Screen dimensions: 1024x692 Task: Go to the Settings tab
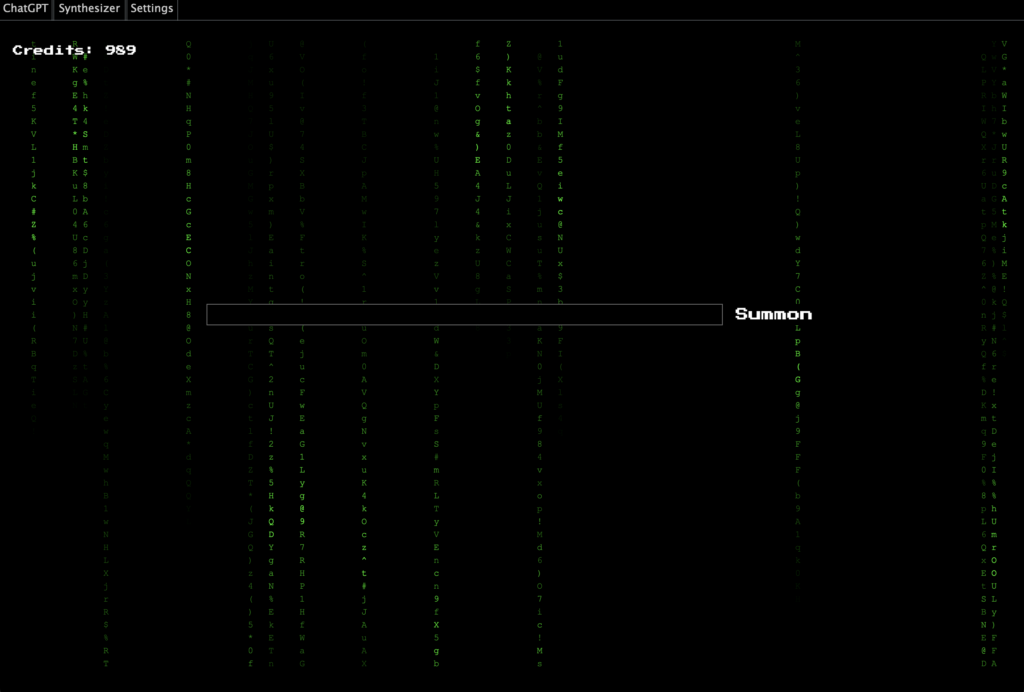tap(152, 9)
